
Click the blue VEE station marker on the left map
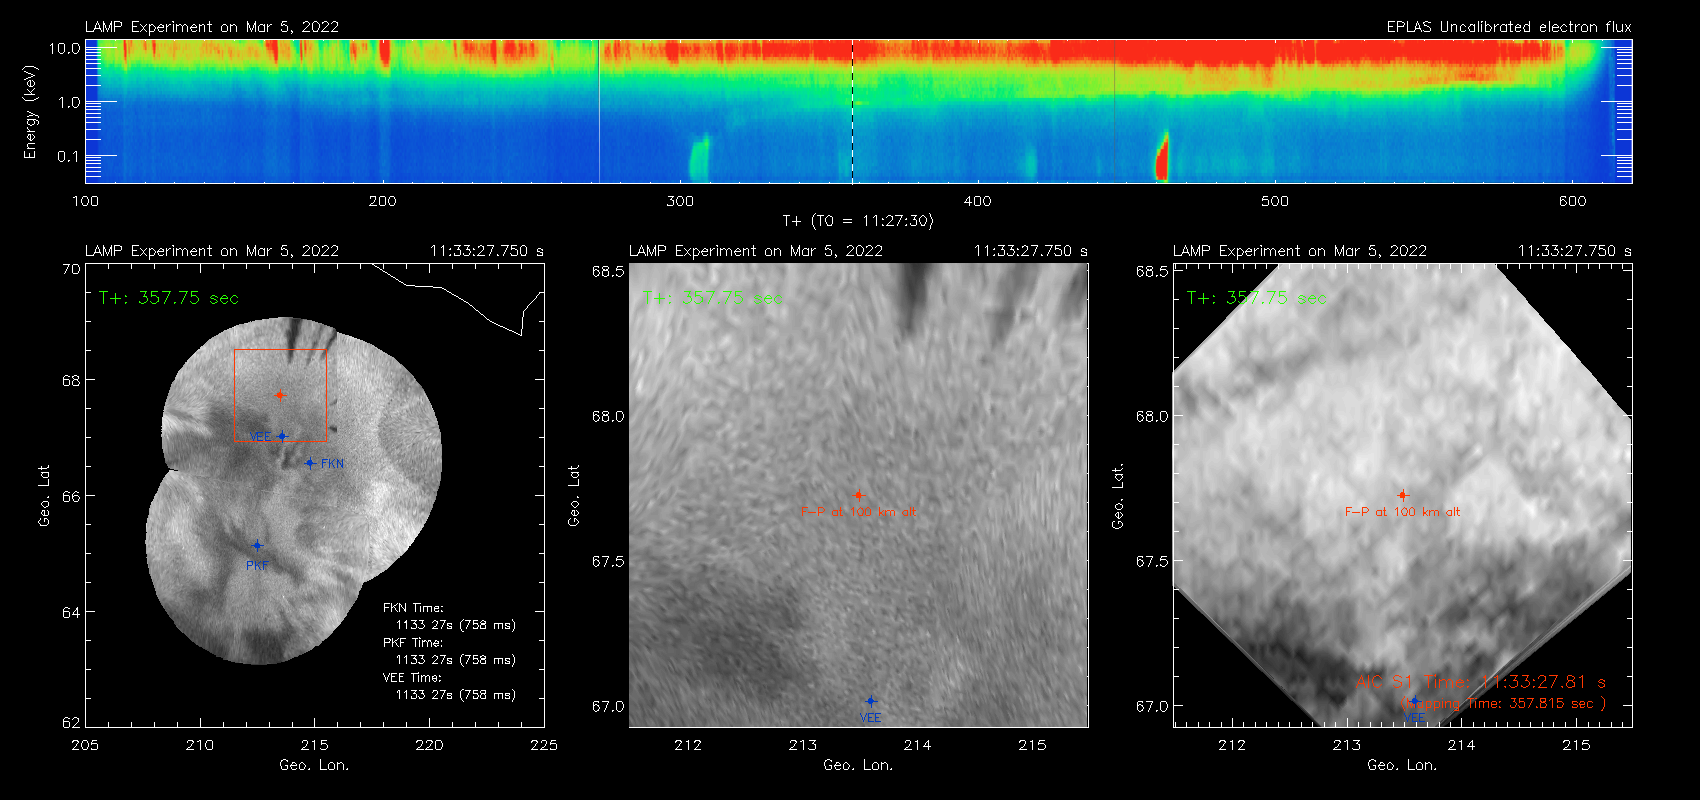283,436
